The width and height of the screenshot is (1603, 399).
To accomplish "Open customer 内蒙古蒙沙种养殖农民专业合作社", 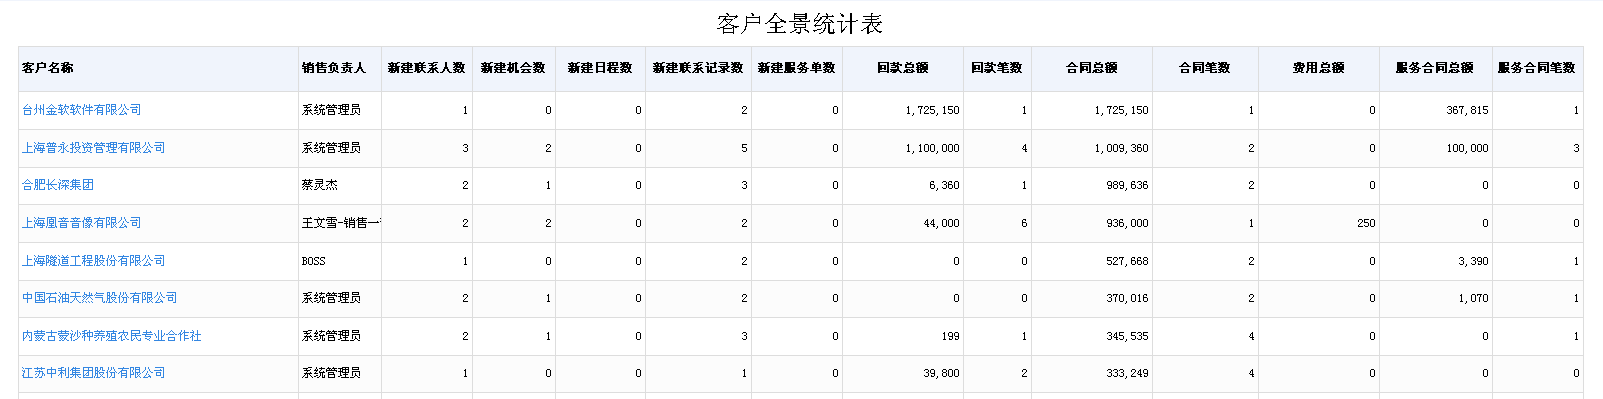I will [x=112, y=336].
